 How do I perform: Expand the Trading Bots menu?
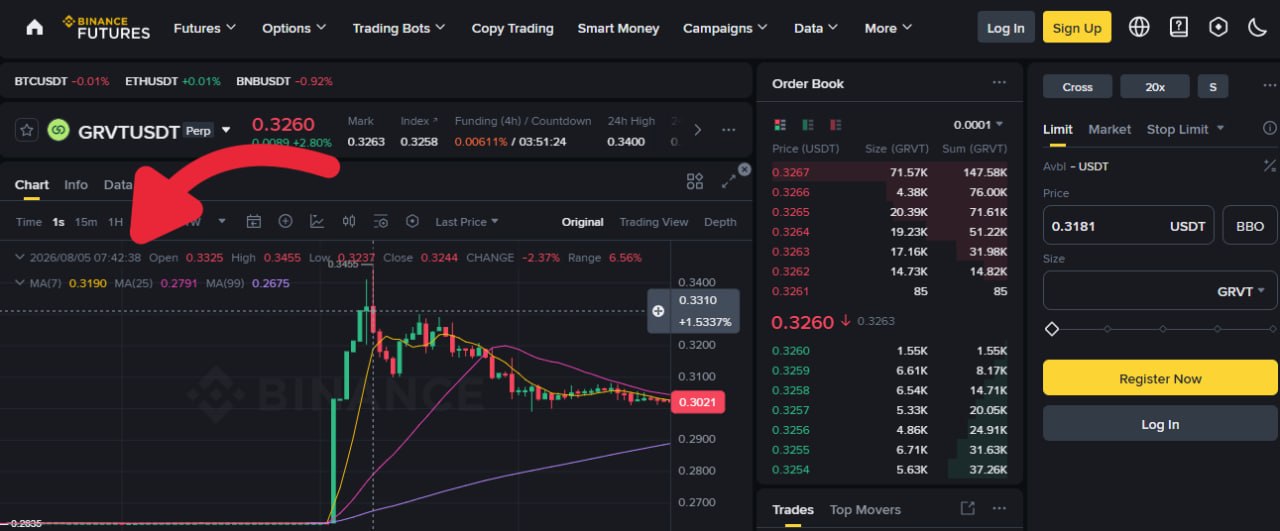pyautogui.click(x=399, y=28)
